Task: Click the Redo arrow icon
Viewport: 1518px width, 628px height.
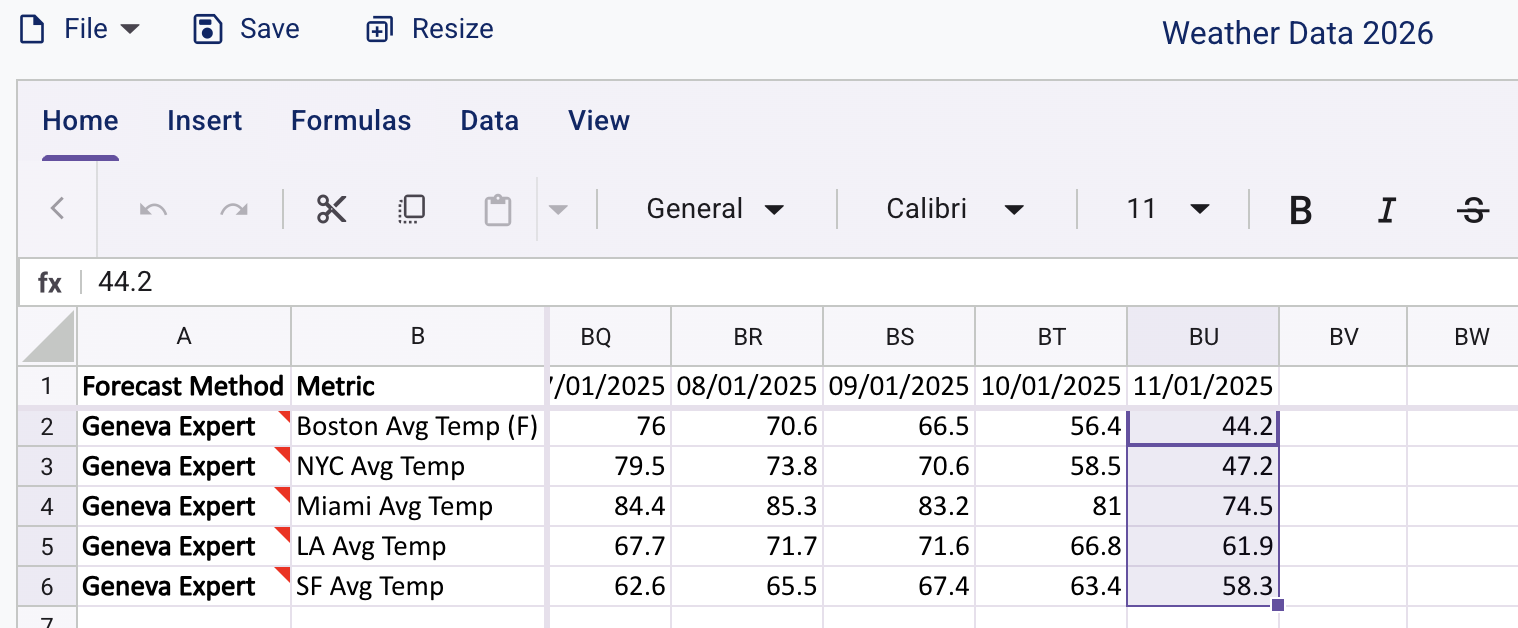Action: pos(234,209)
